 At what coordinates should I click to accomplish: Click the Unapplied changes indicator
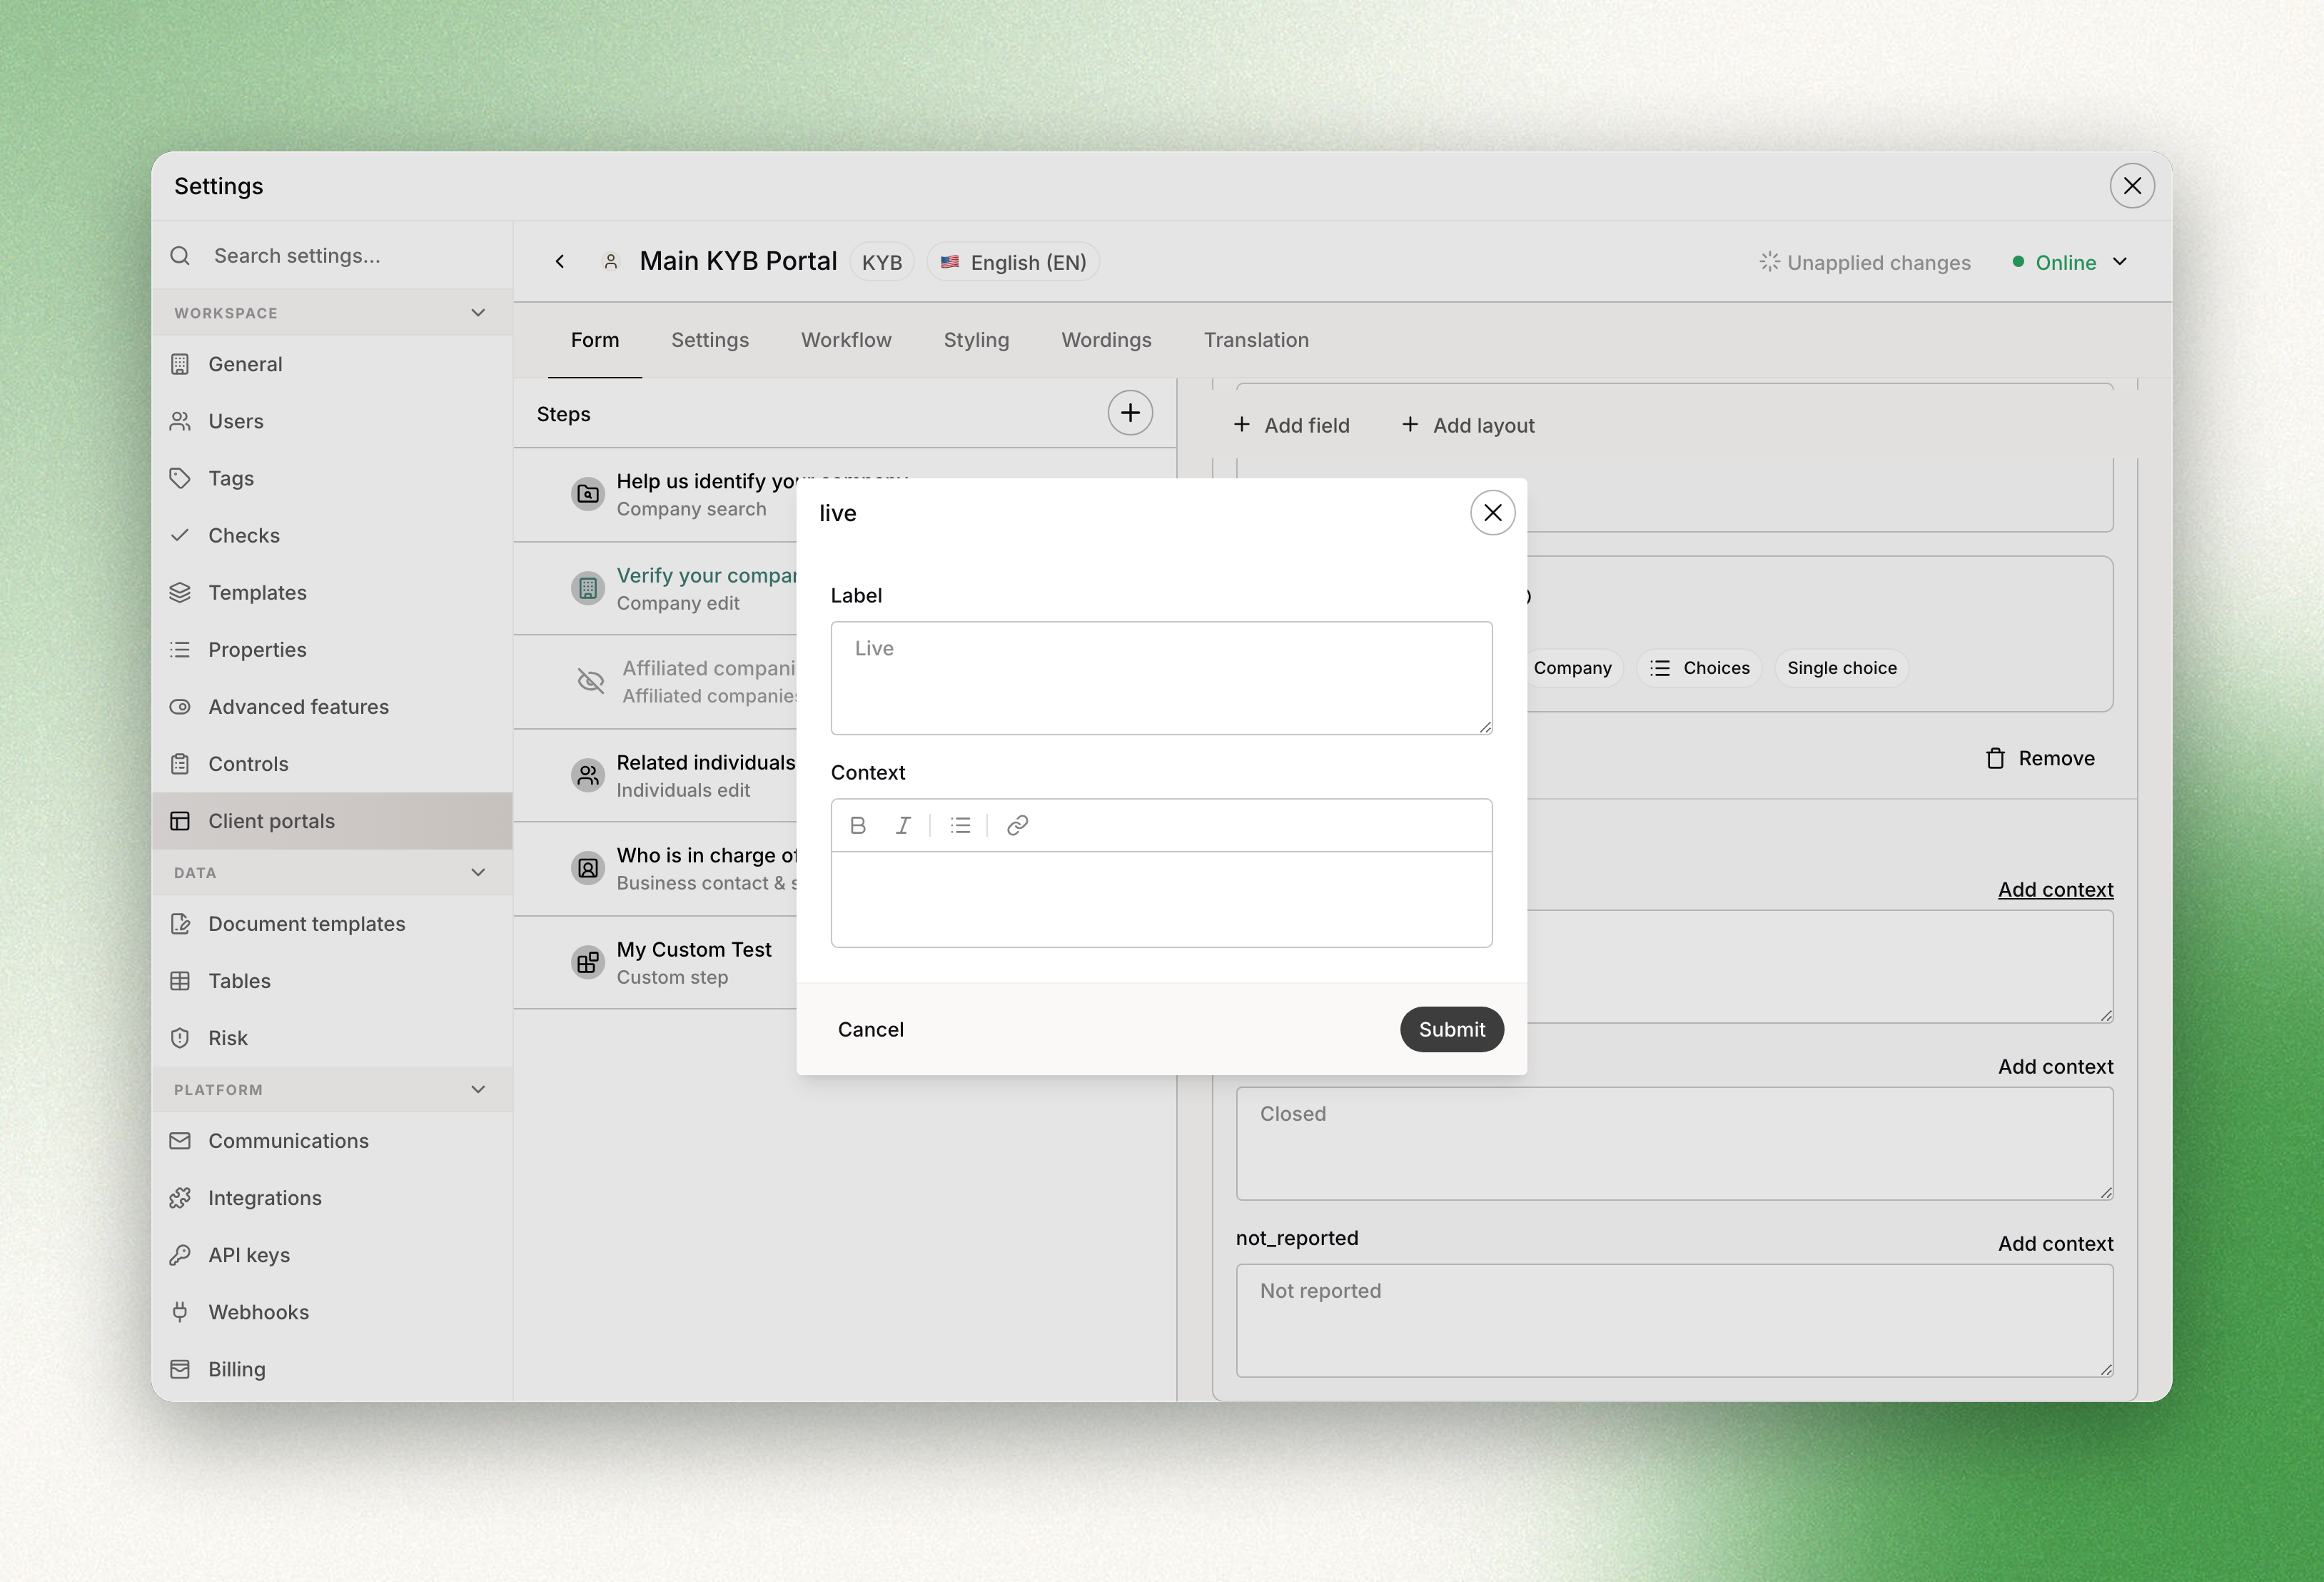1865,262
